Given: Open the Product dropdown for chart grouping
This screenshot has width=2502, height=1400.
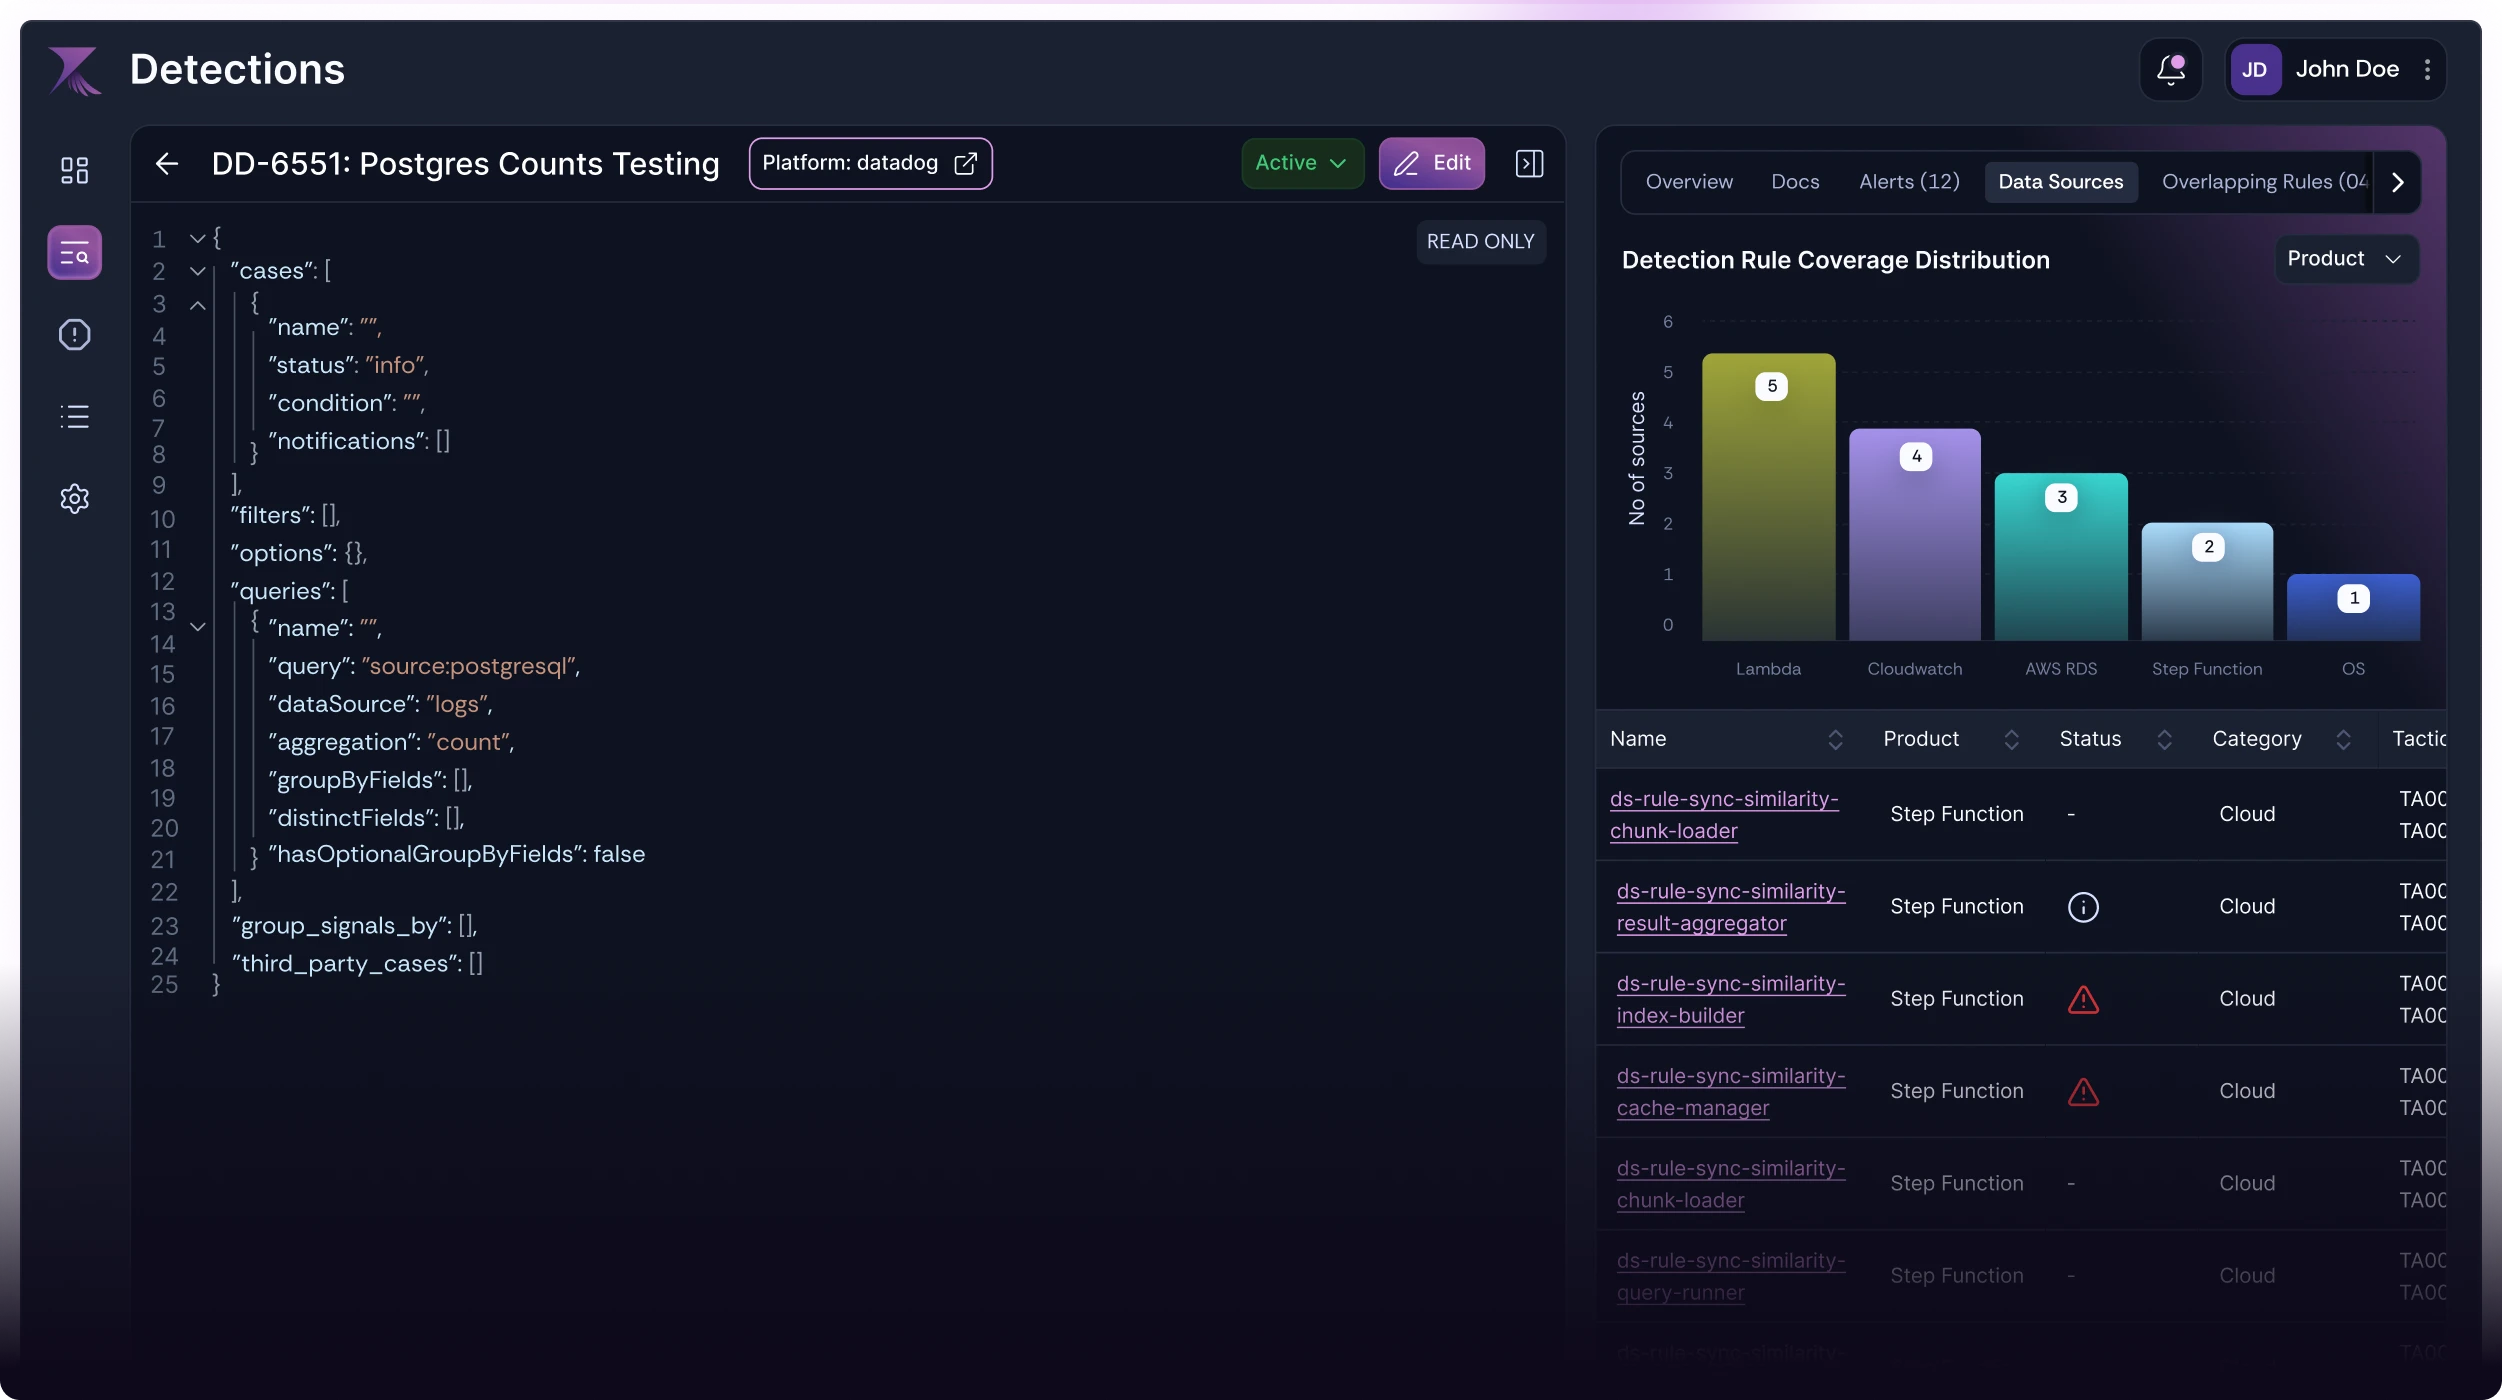Looking at the screenshot, I should click(2345, 259).
